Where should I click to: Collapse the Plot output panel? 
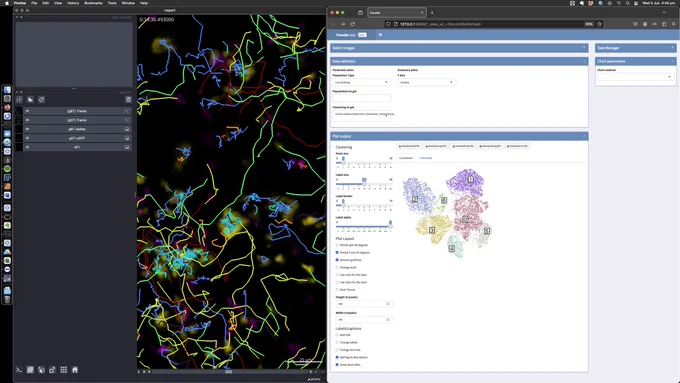(584, 136)
